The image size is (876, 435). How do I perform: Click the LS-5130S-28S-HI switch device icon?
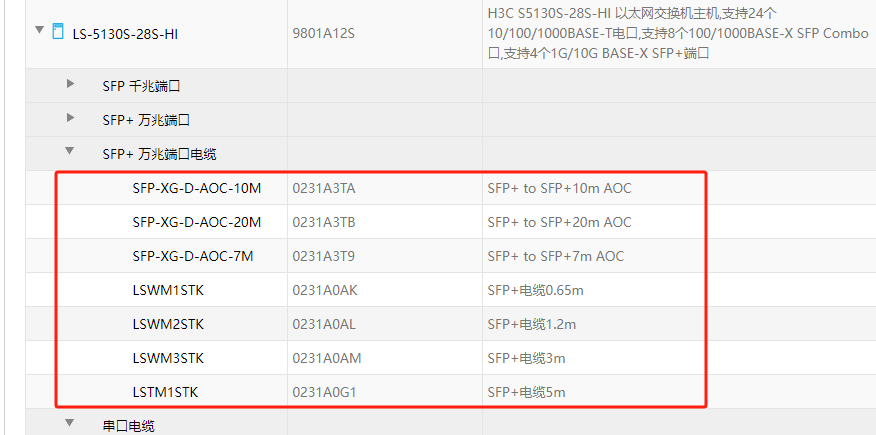point(57,32)
